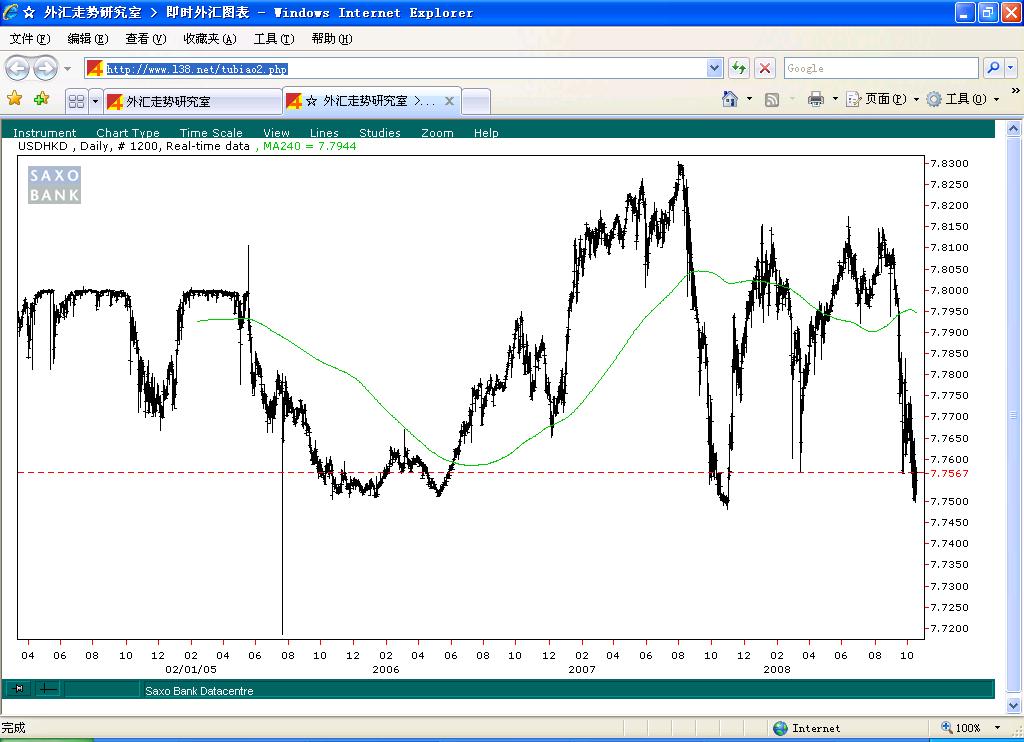
Task: Close the active 外汇走势研究室 tab
Action: [x=449, y=101]
